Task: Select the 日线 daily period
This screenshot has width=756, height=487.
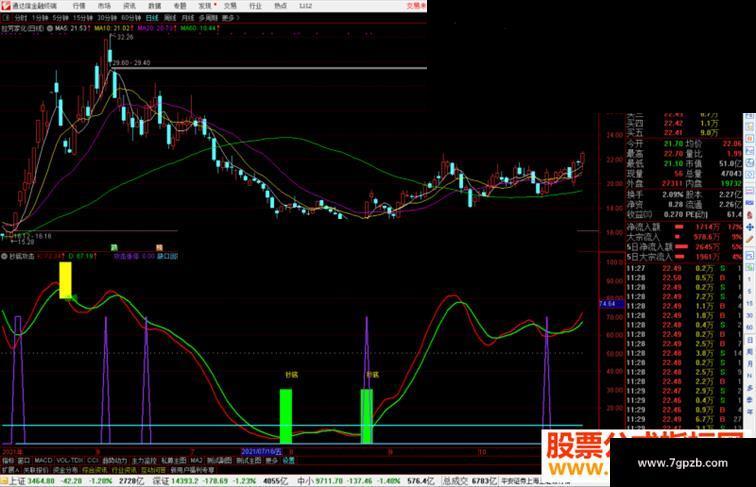Action: [x=152, y=18]
